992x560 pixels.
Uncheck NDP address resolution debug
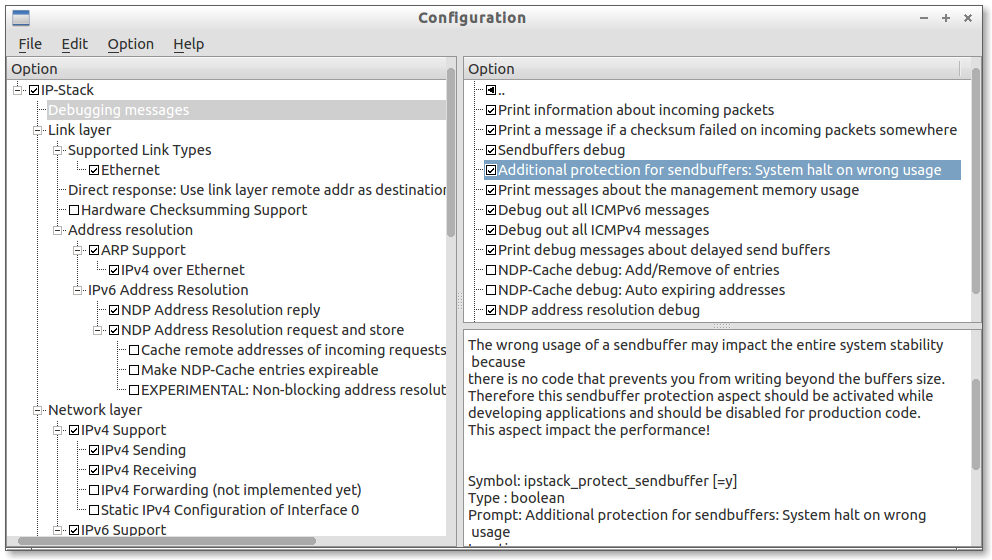tap(491, 310)
